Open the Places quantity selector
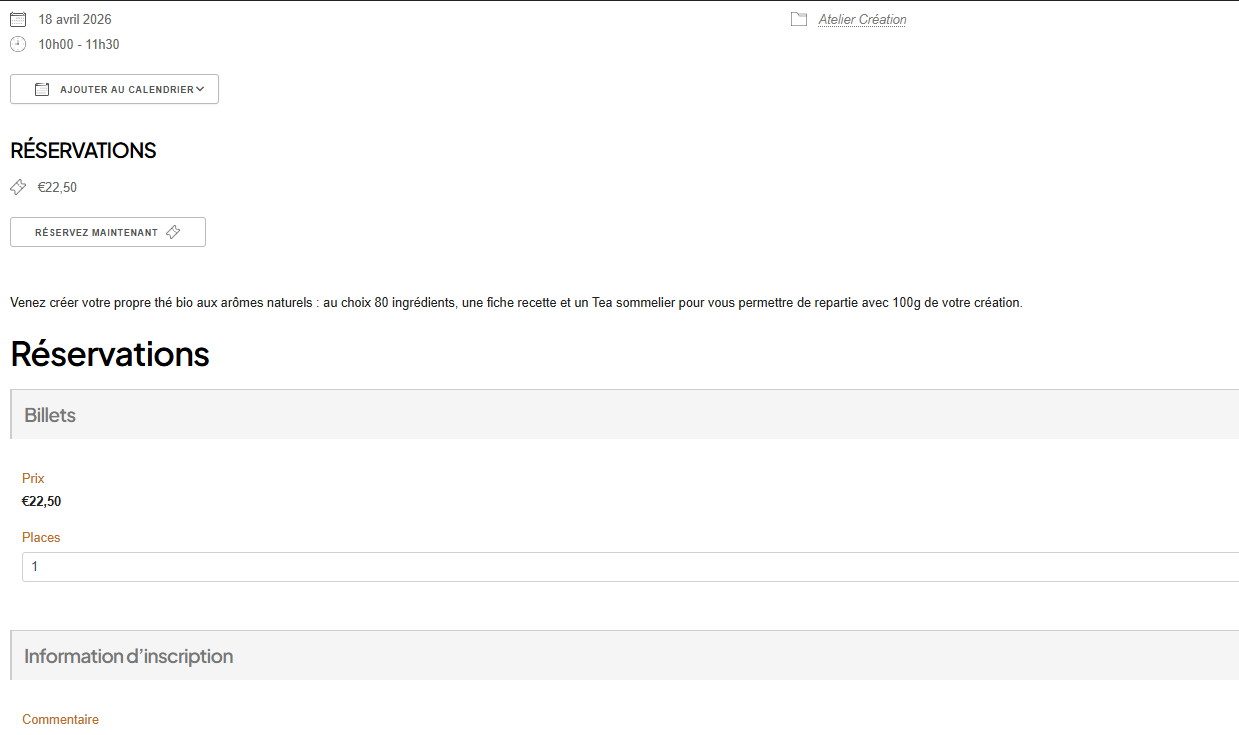 [x=630, y=567]
